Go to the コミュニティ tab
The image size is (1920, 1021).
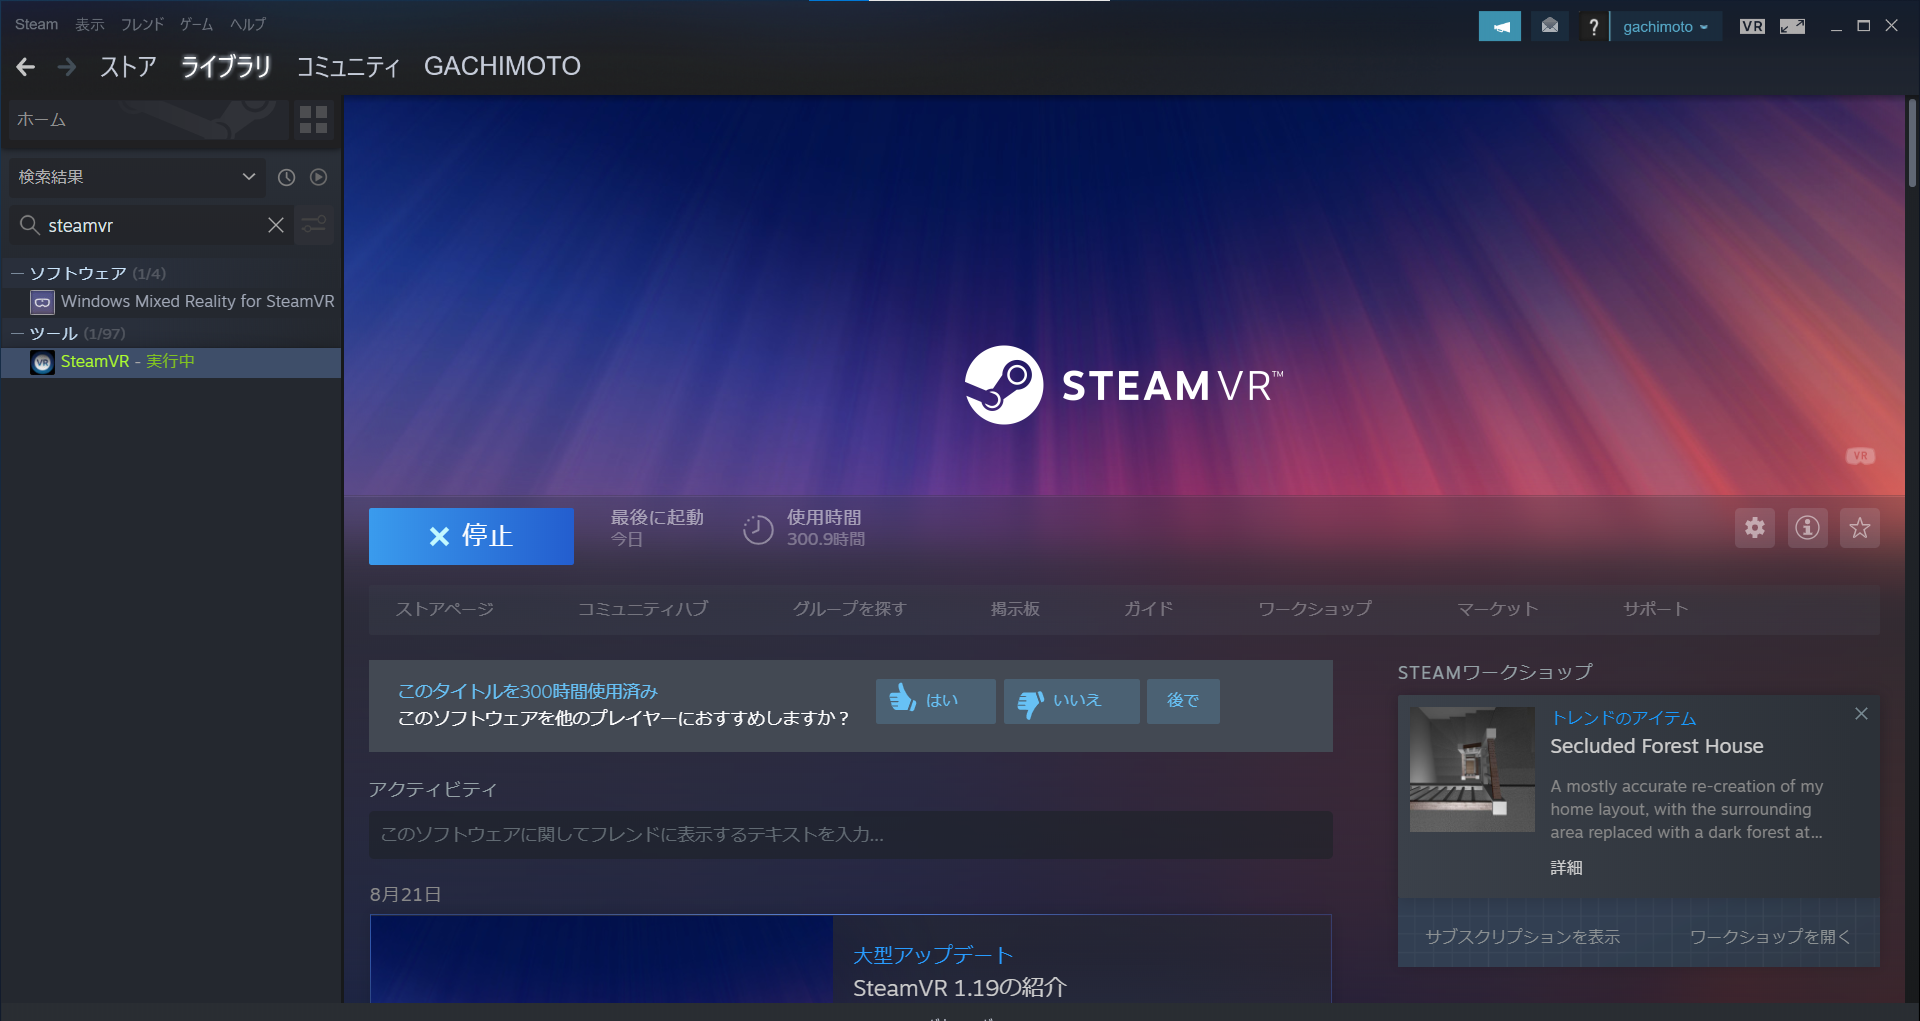tap(347, 67)
